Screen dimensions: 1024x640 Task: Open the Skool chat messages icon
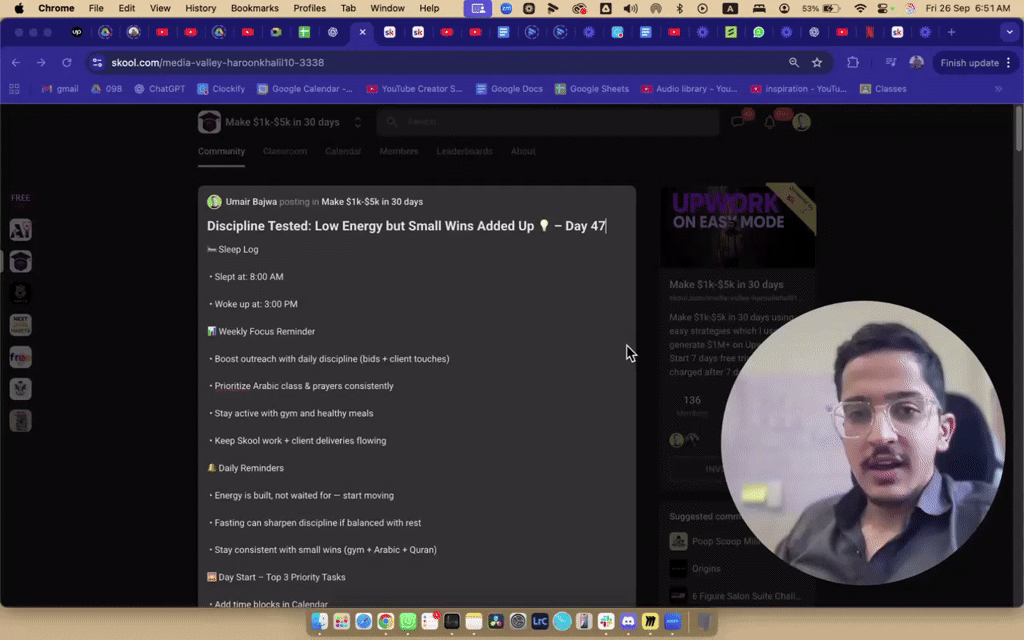pyautogui.click(x=739, y=121)
